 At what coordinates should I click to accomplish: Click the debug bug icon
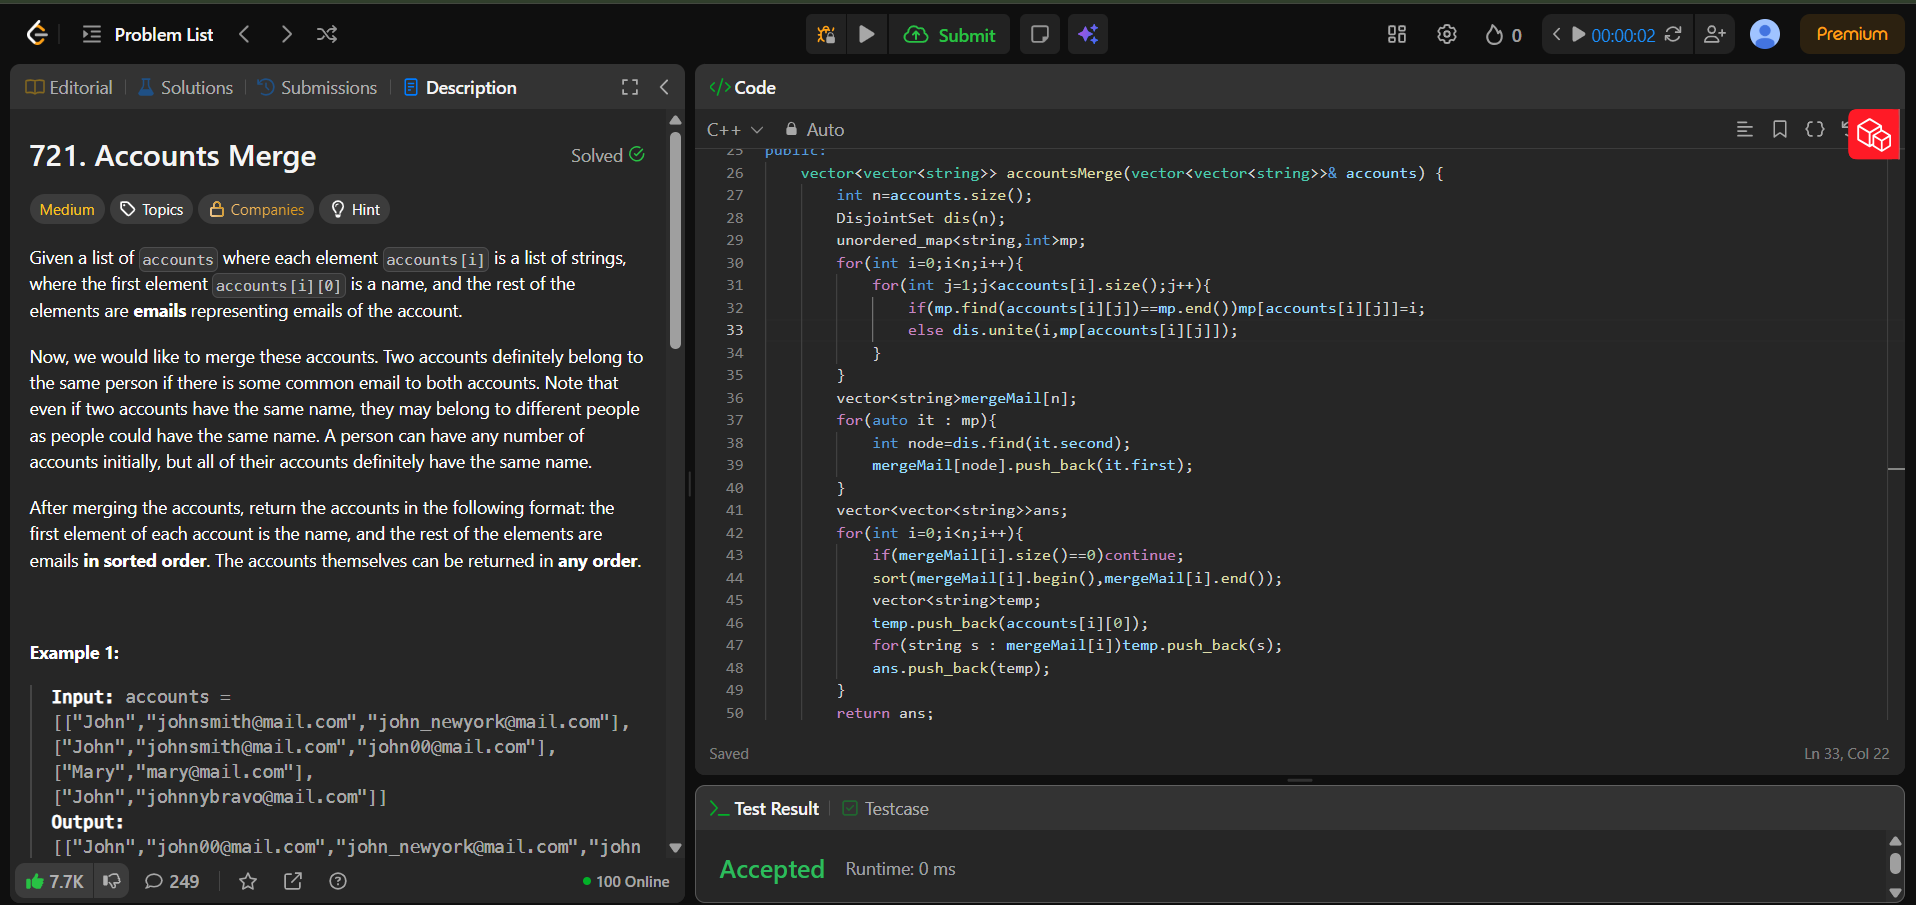coord(826,35)
